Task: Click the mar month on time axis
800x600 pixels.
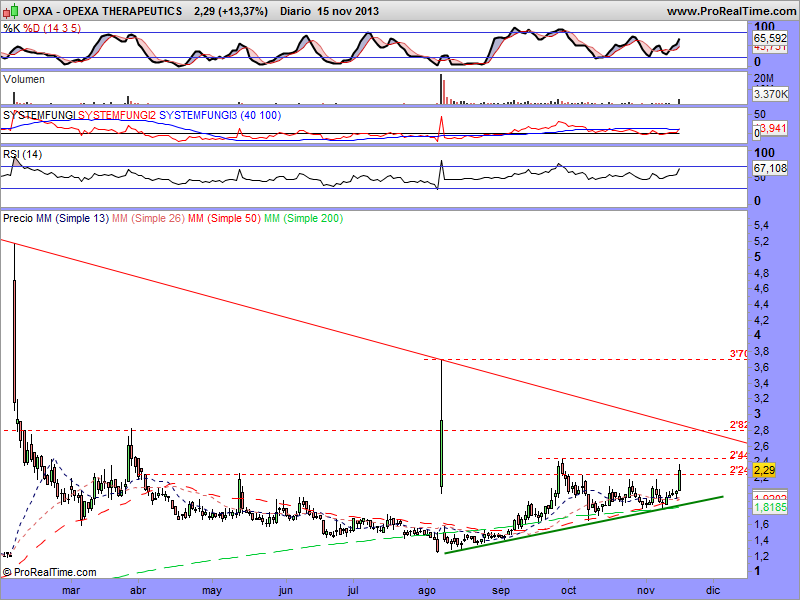Action: click(71, 590)
